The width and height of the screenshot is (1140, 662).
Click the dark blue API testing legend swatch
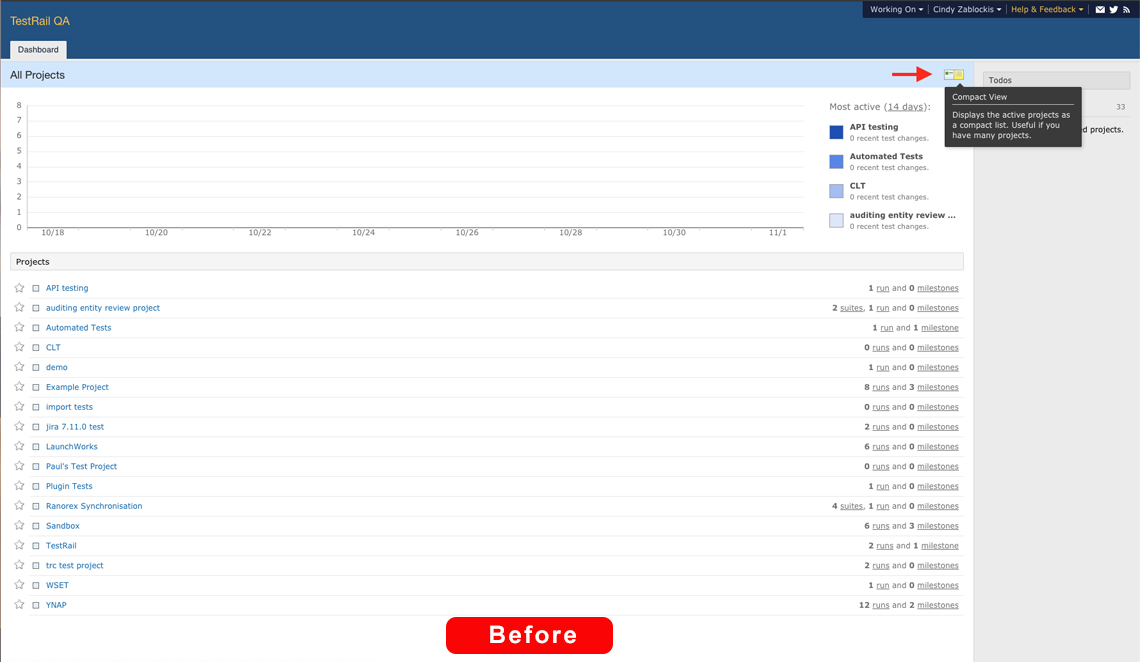tap(836, 132)
